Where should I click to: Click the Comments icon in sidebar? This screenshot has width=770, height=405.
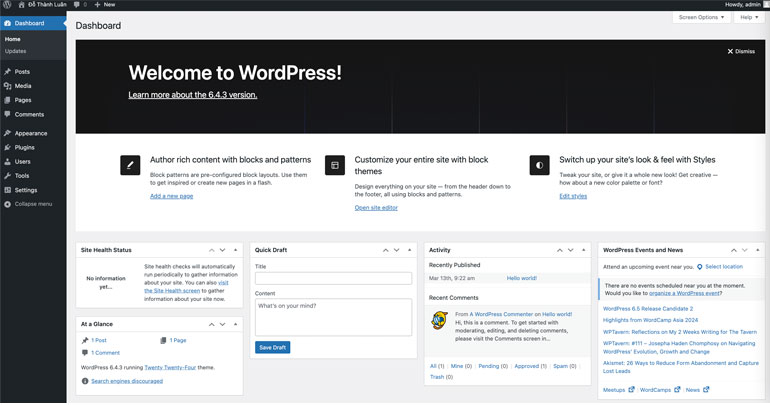click(7, 114)
